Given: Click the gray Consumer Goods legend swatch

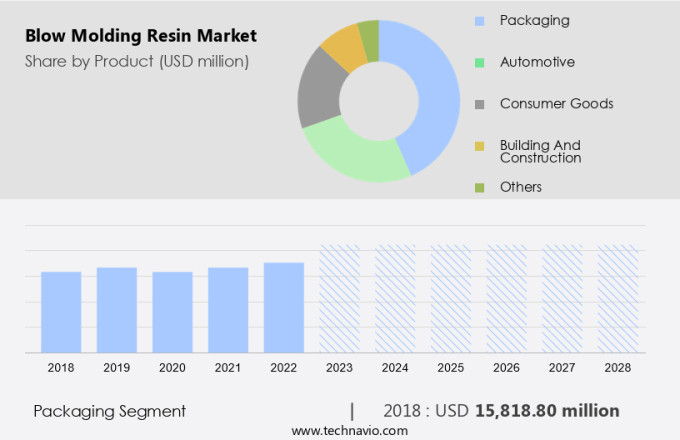Looking at the screenshot, I should click(479, 104).
